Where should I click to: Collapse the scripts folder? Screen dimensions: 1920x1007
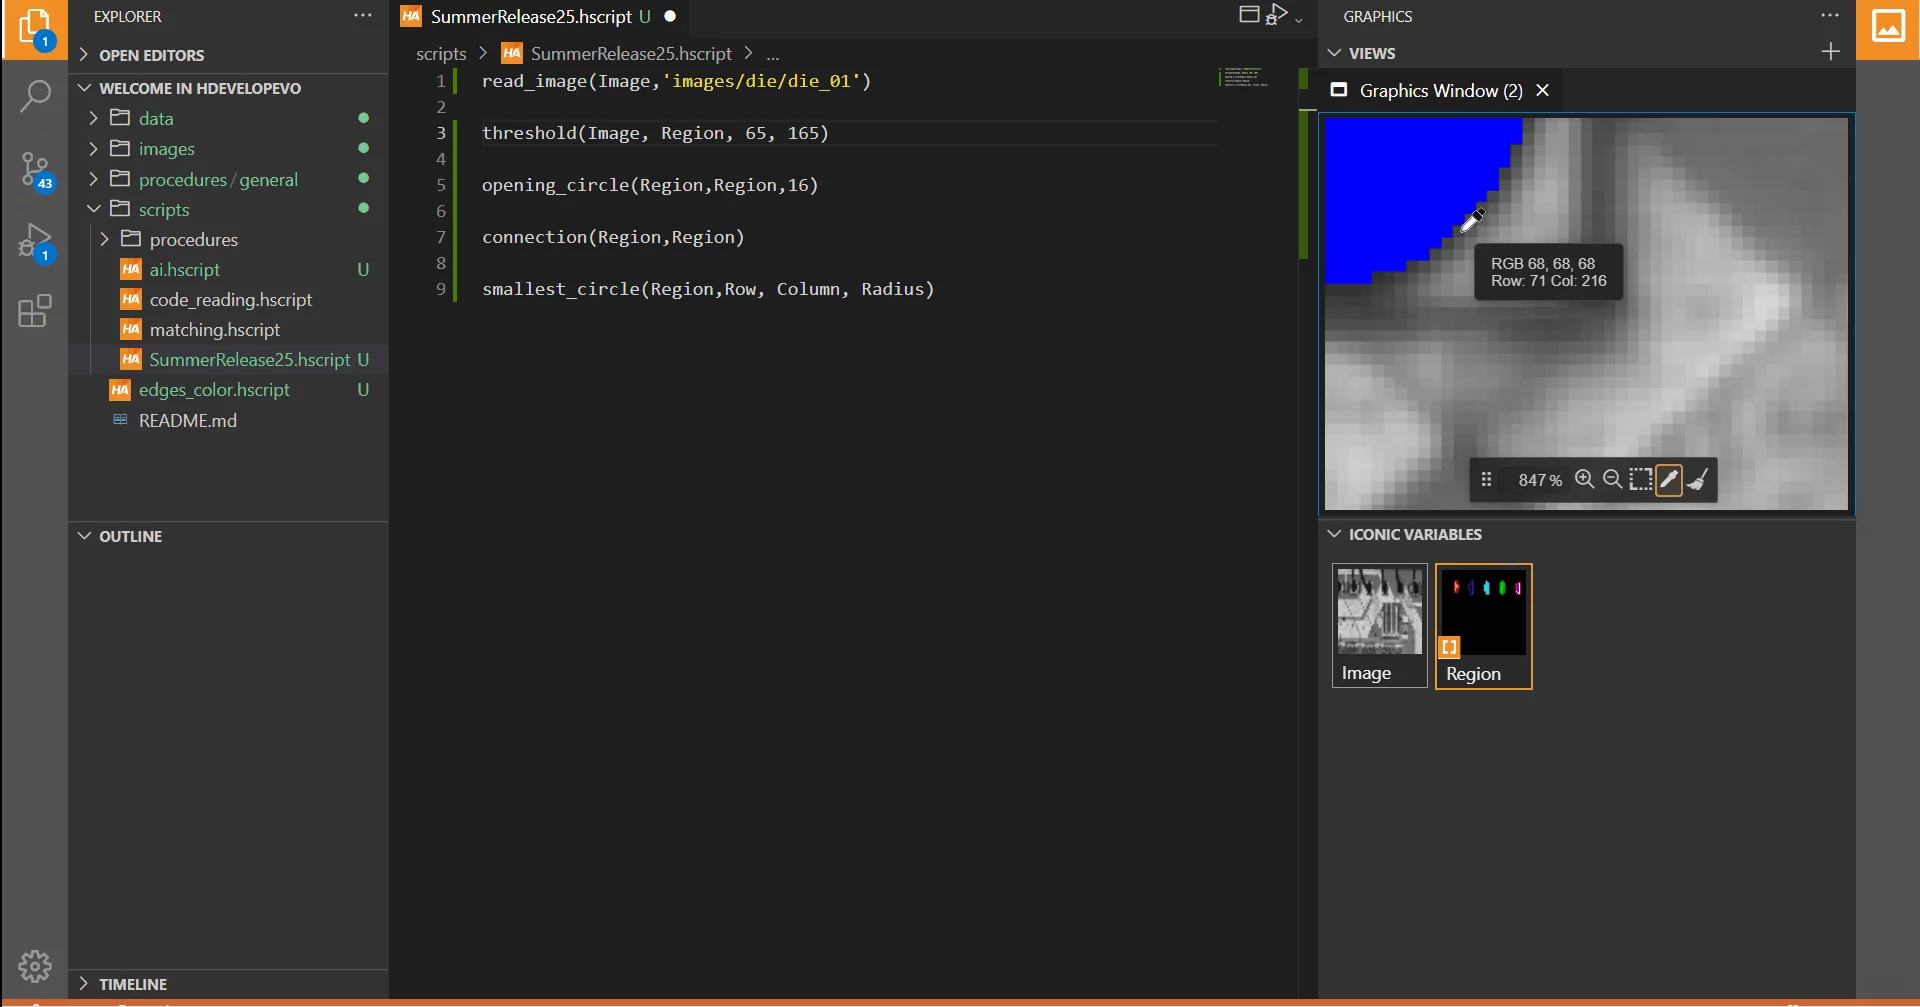164,210
